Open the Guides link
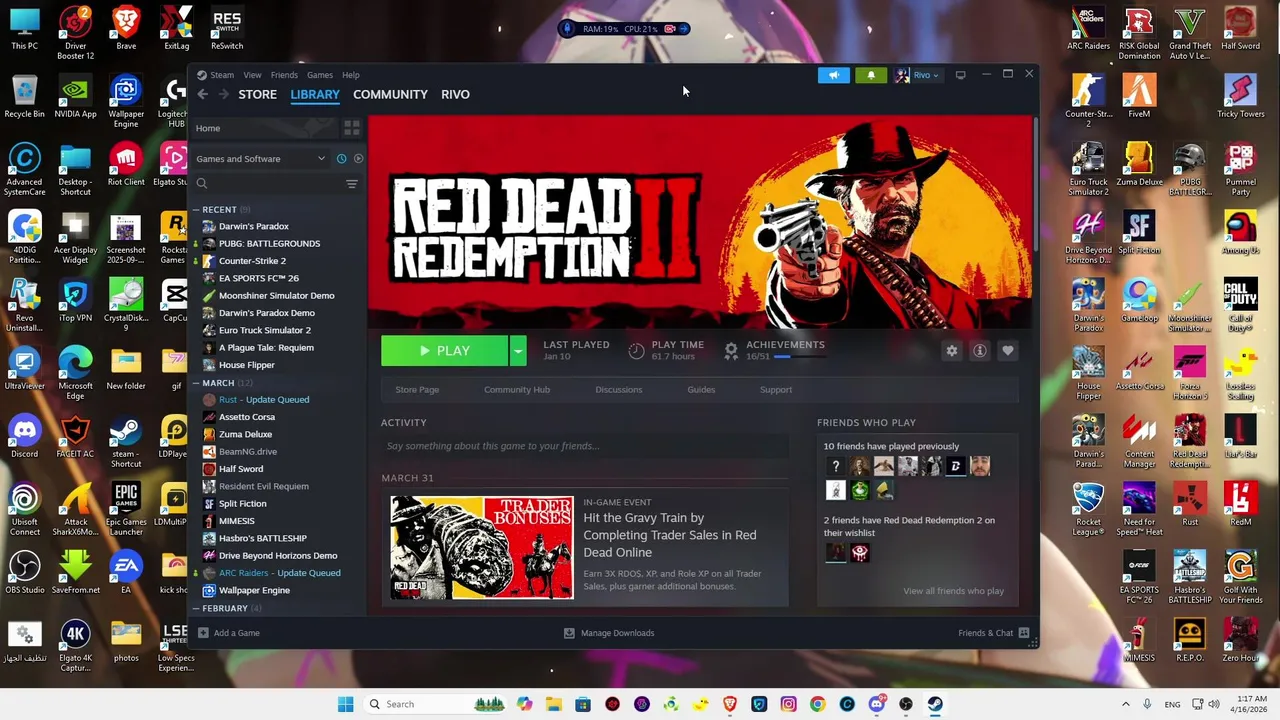Screen dimensions: 1280x720 pyautogui.click(x=701, y=390)
